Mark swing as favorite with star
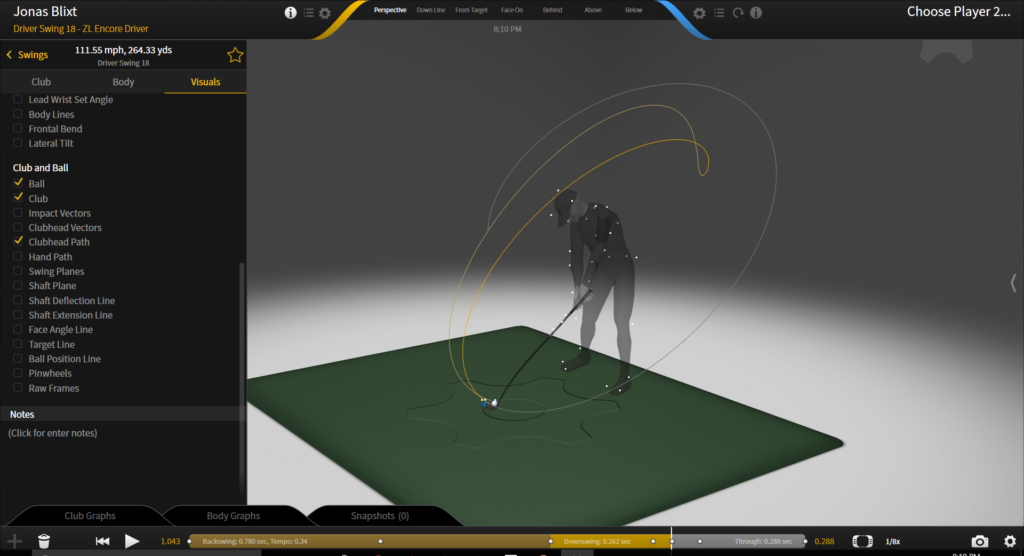This screenshot has width=1024, height=556. coord(235,55)
